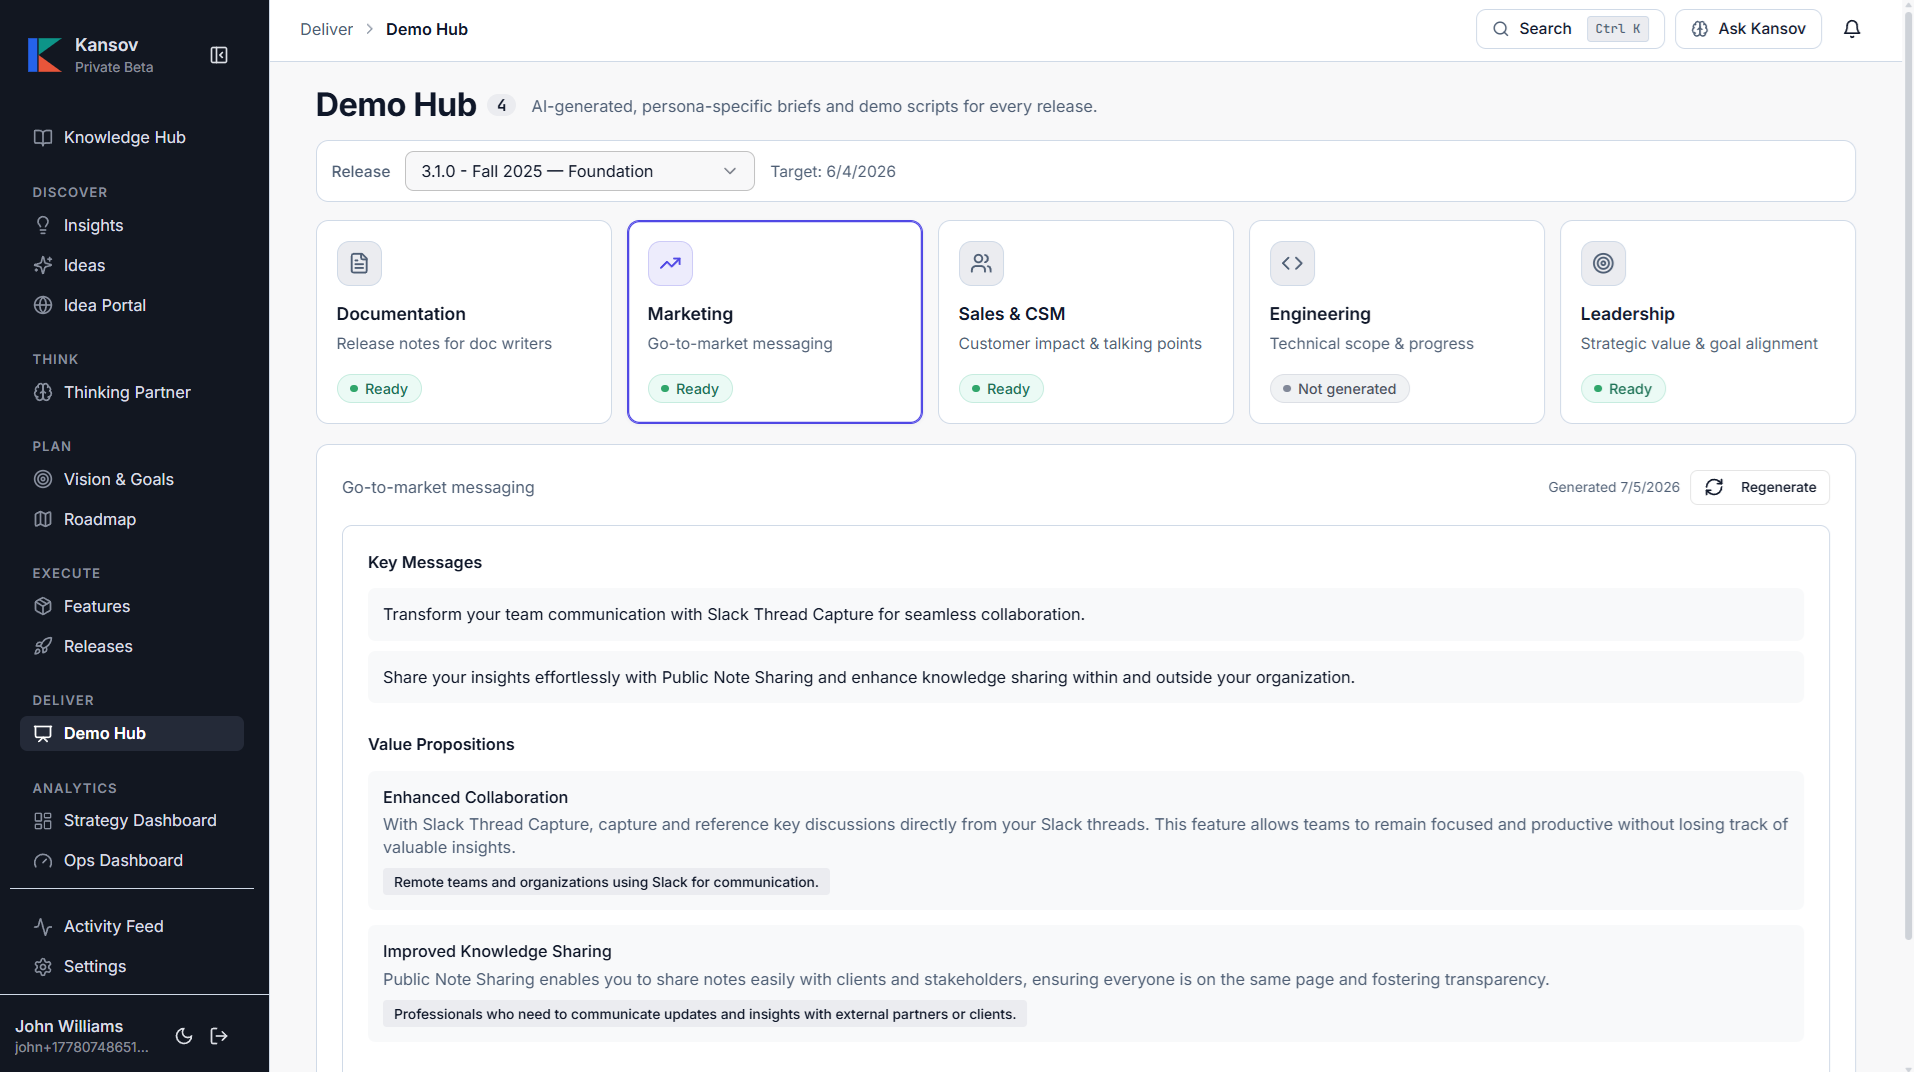Click the Settings gear icon
This screenshot has width=1914, height=1072.
(x=43, y=967)
